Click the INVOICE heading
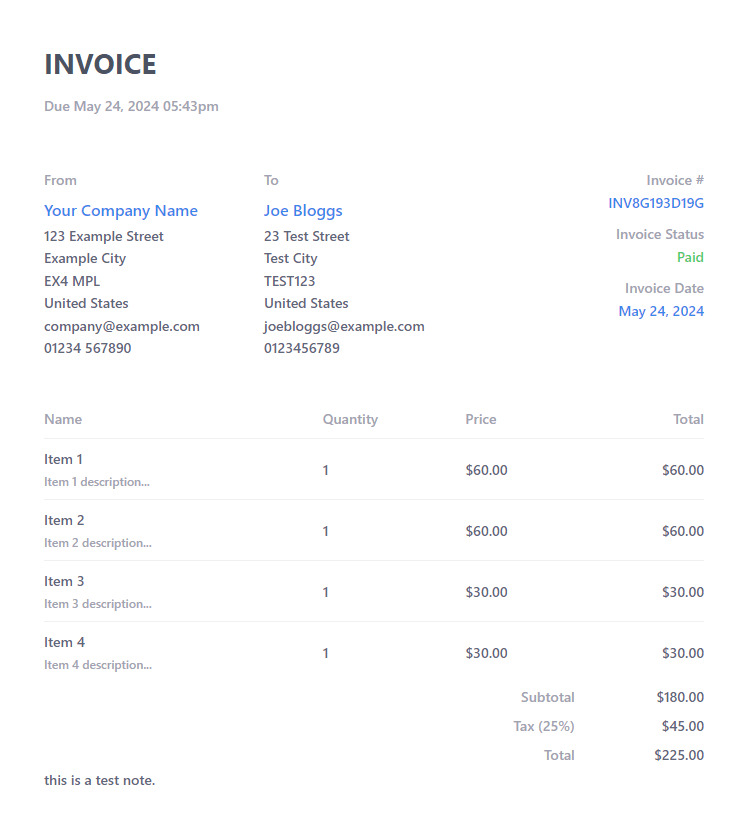The width and height of the screenshot is (747, 834). point(100,65)
